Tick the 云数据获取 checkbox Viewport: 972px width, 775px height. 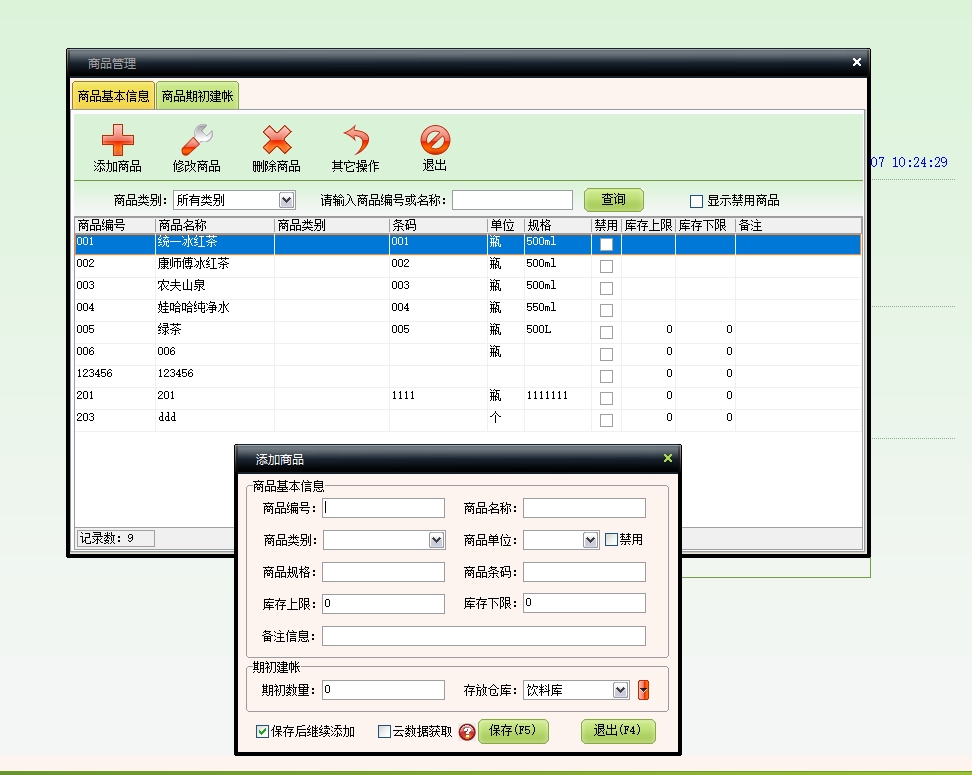click(x=384, y=732)
